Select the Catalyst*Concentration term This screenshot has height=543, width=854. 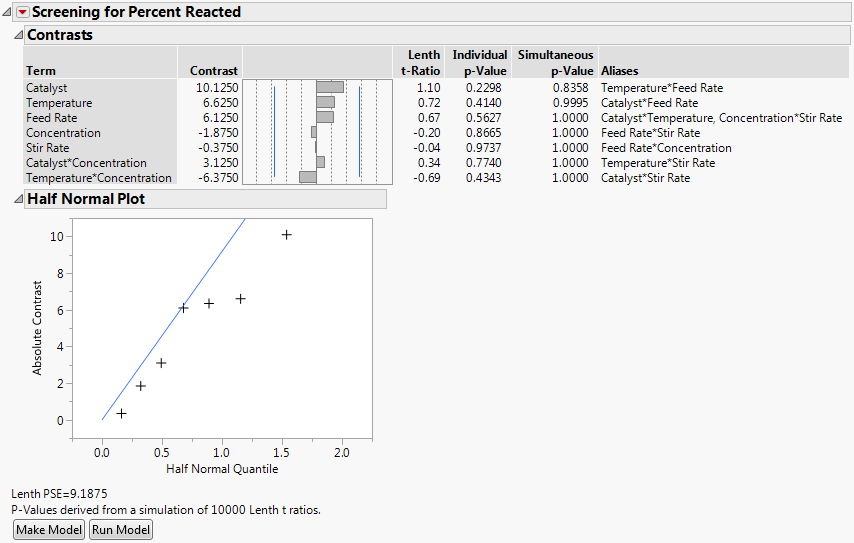tap(86, 163)
